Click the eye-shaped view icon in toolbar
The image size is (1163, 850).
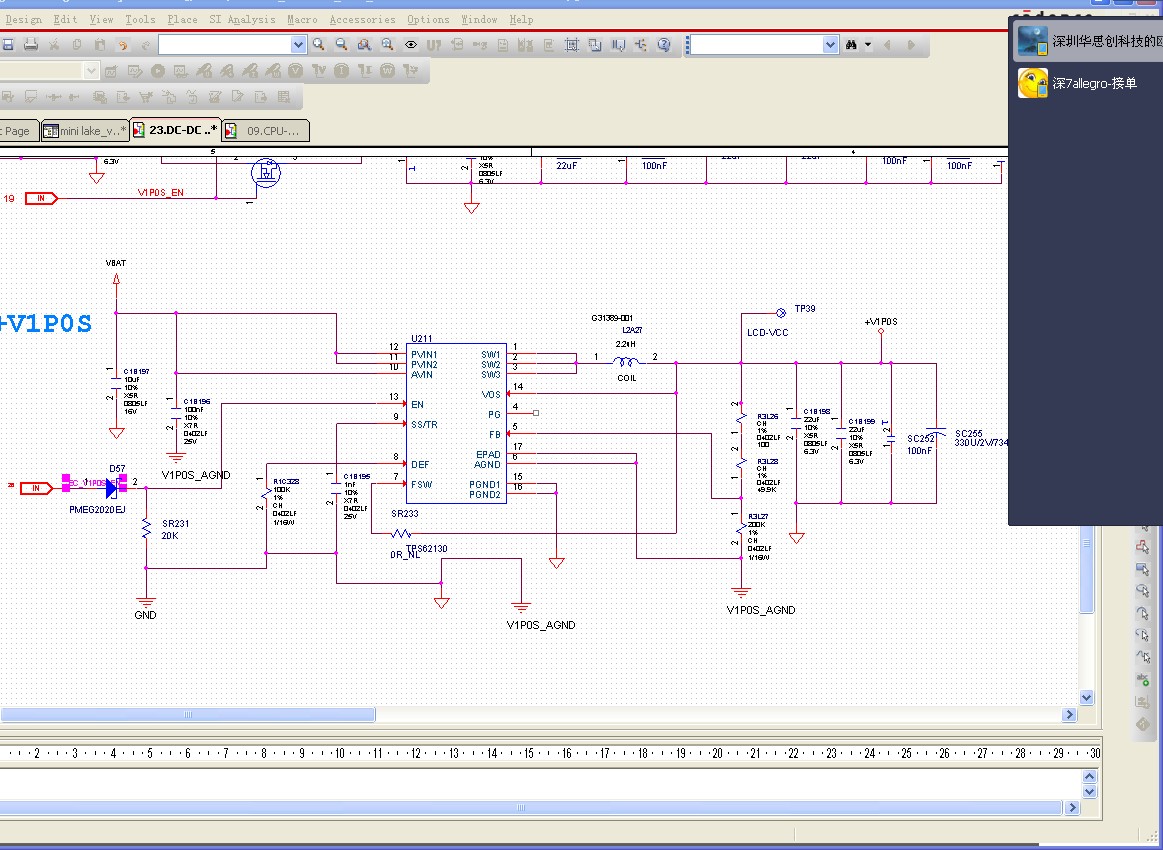[410, 45]
